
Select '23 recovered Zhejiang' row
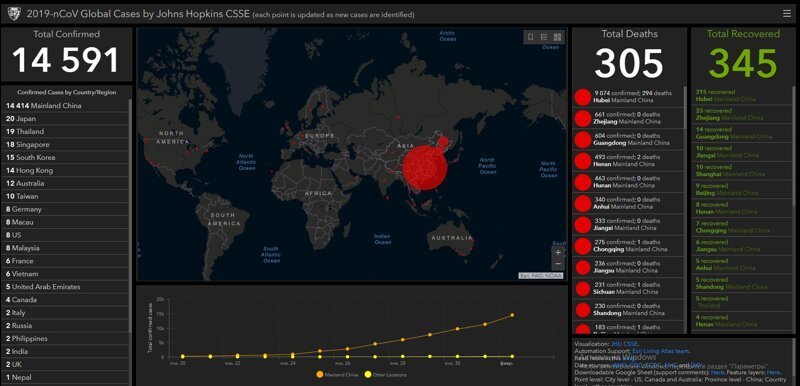[x=743, y=114]
